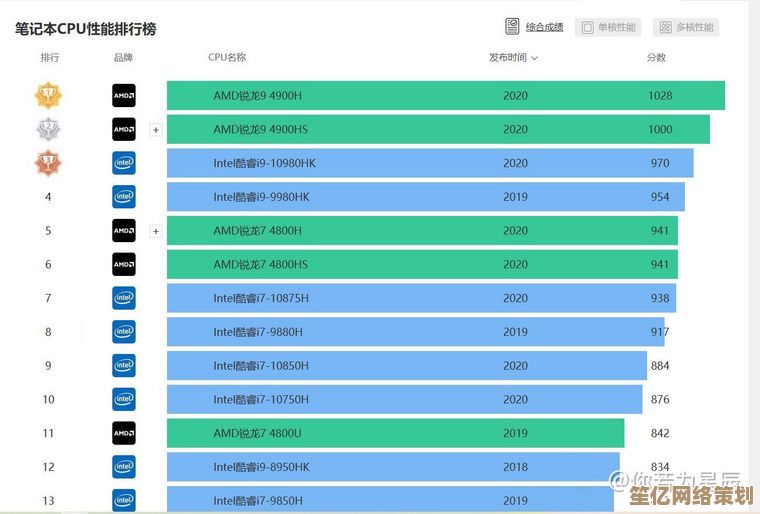Click score 842 of 4800U
This screenshot has width=760, height=514.
tap(660, 433)
